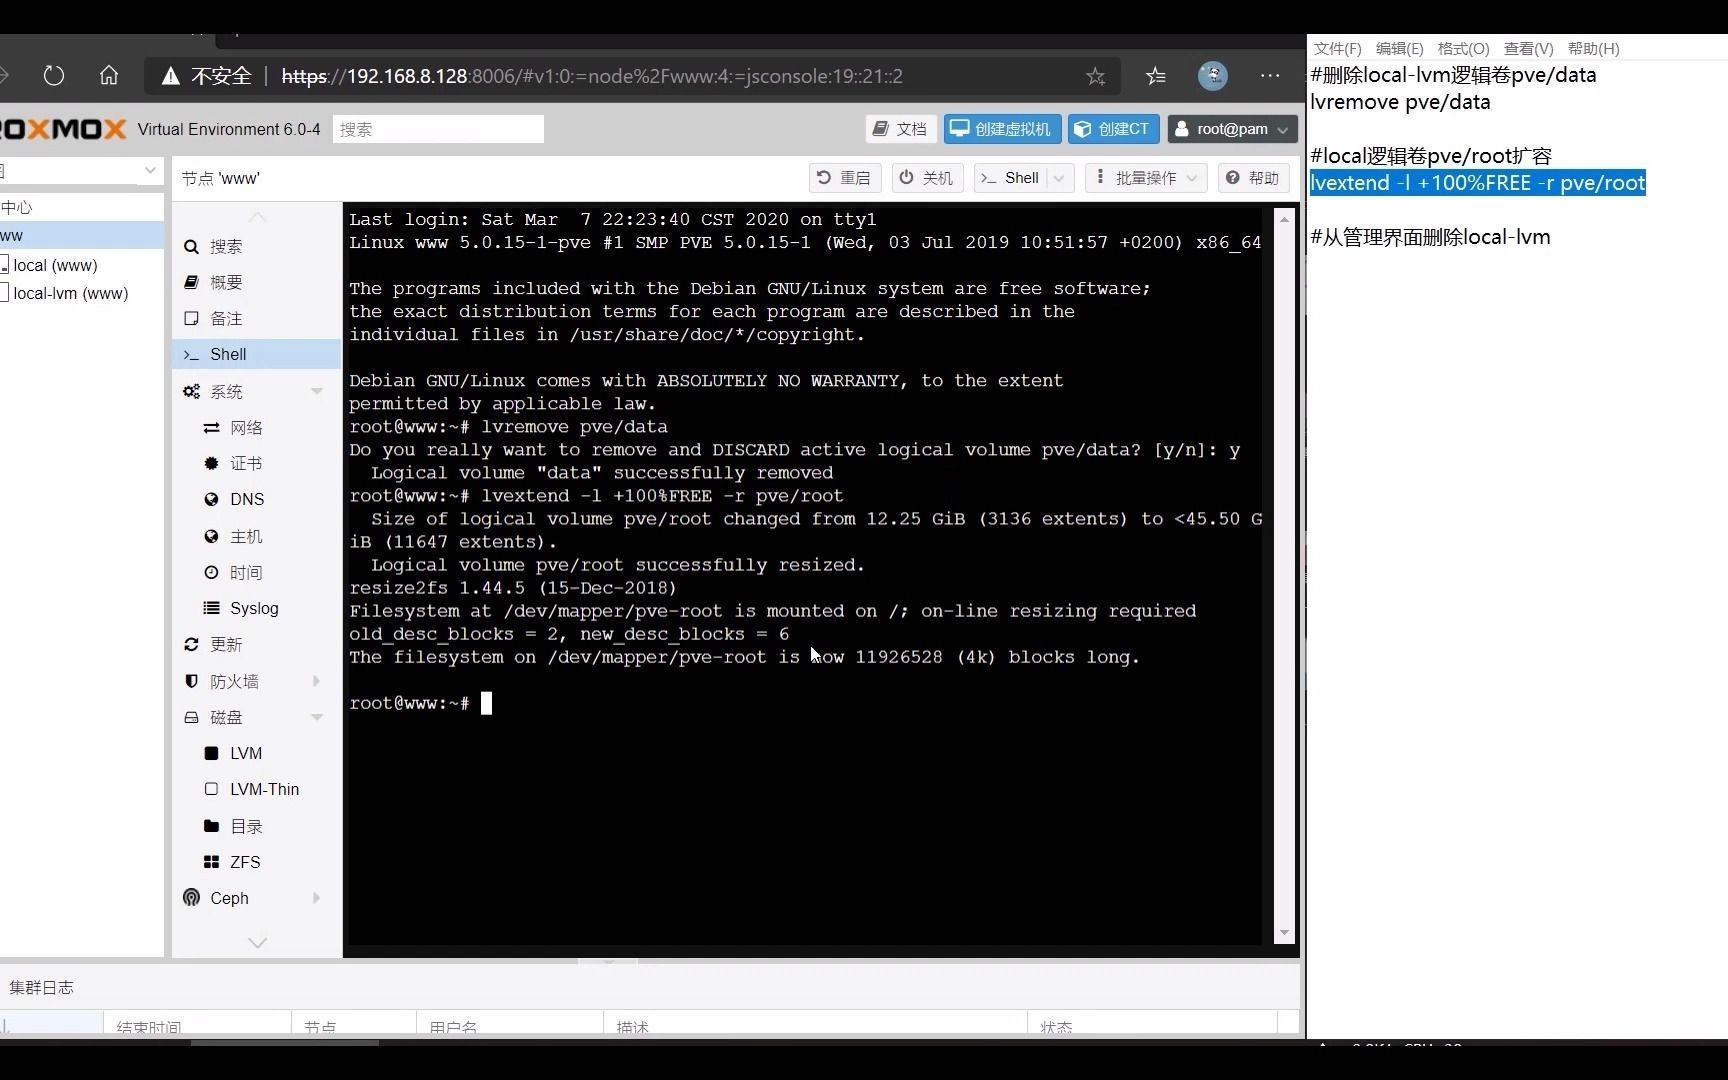1728x1080 pixels.
Task: Open the favorites list icon
Action: pos(1156,76)
